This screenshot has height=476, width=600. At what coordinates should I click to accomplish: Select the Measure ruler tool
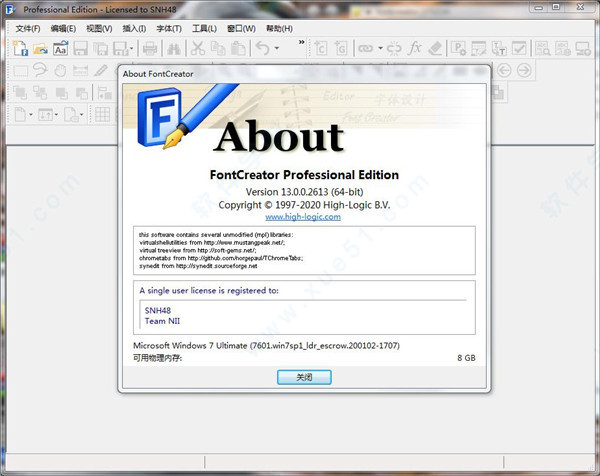click(x=80, y=71)
